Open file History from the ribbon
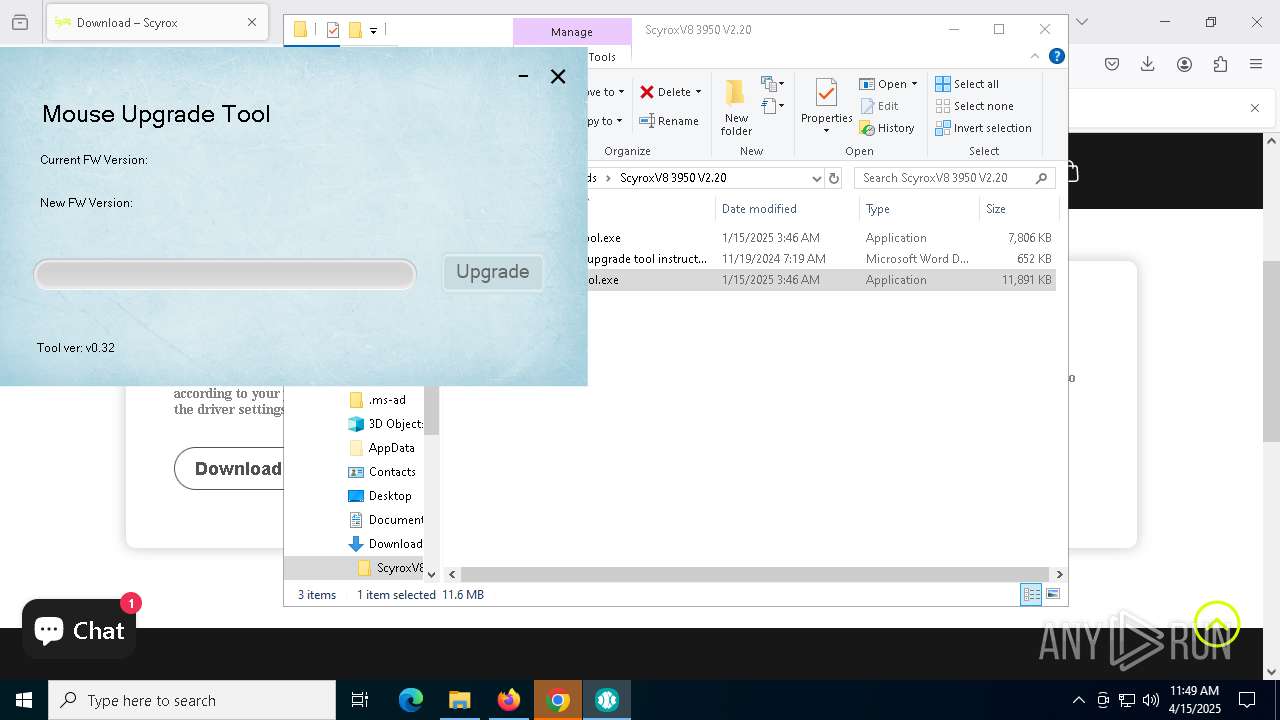 tap(887, 128)
